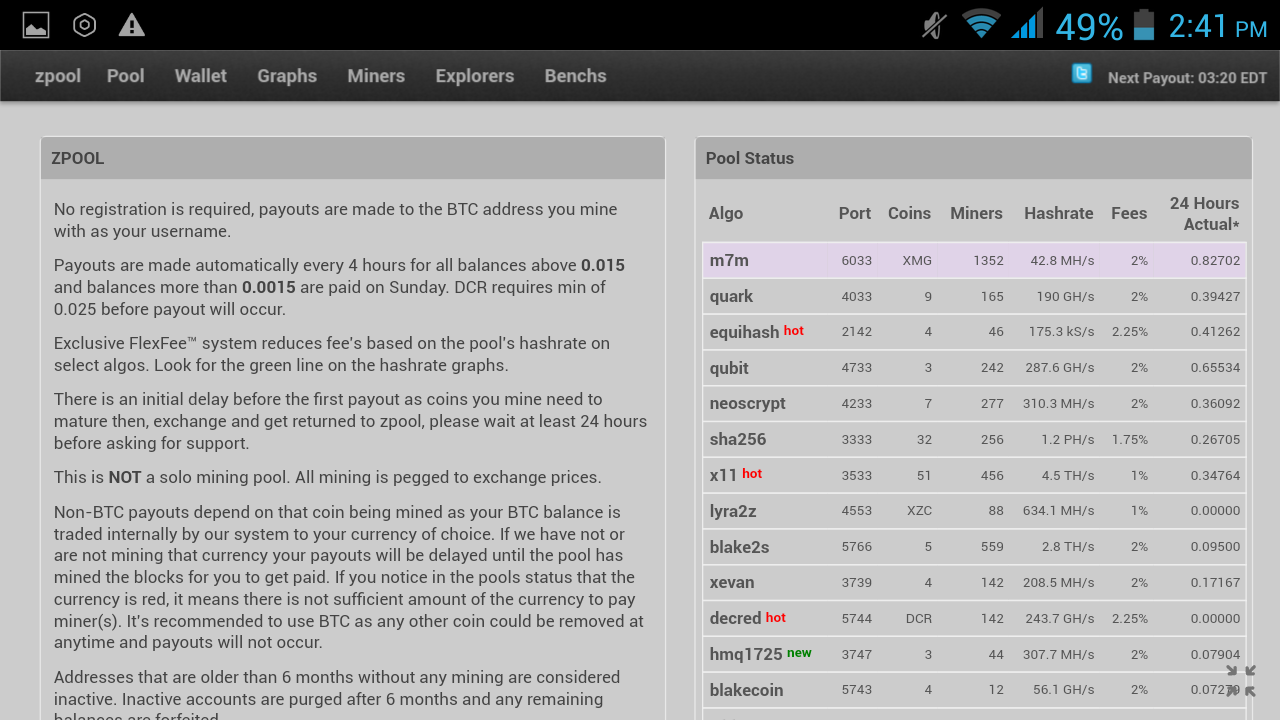The image size is (1280, 720).
Task: Open the Benchs menu item
Action: coord(576,76)
